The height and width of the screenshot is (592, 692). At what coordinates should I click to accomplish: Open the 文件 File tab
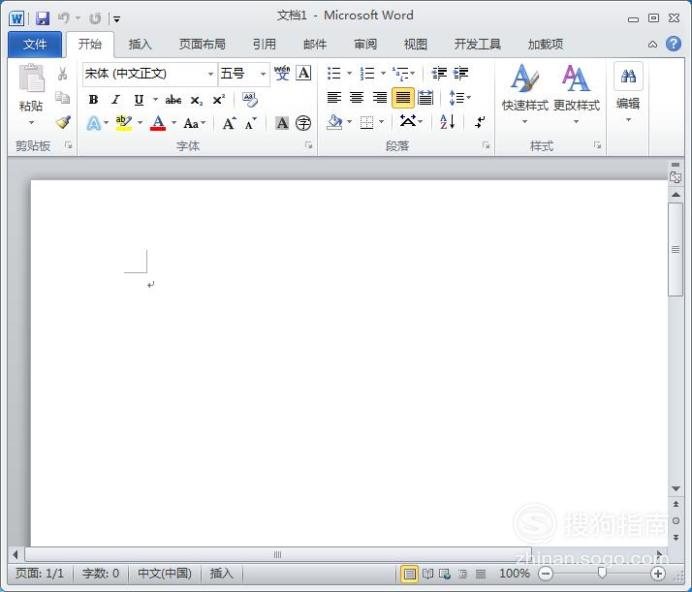coord(35,44)
